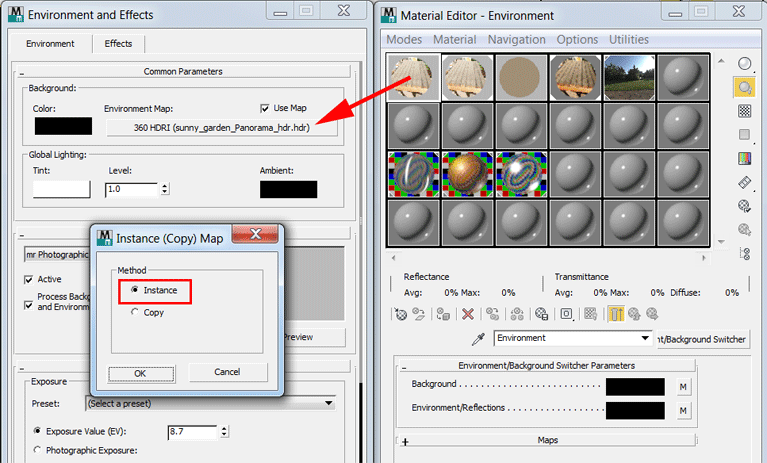
Task: Toggle the checkered Background icon
Action: tap(744, 111)
